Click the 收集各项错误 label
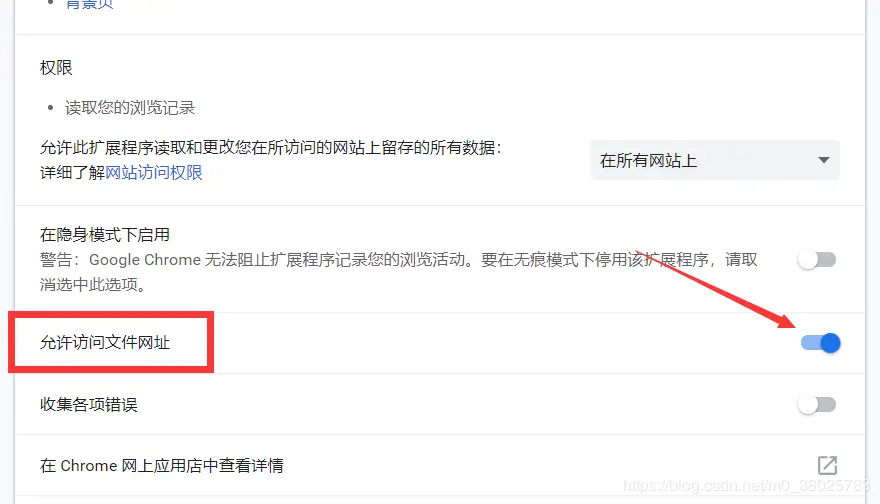880x504 pixels. pyautogui.click(x=89, y=405)
